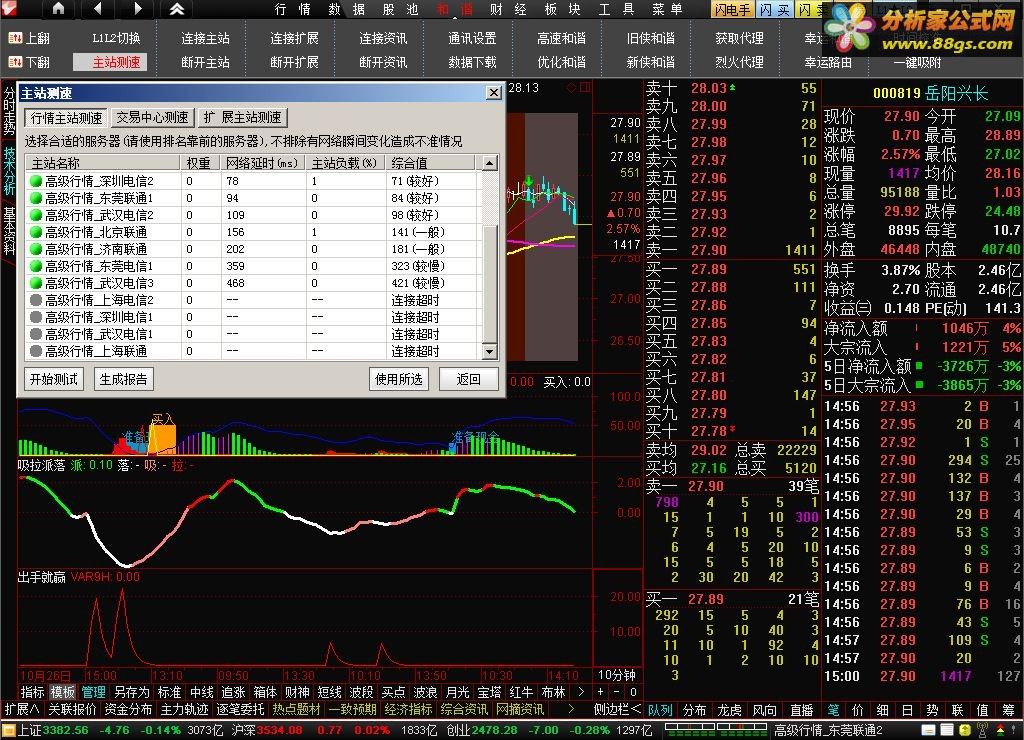This screenshot has width=1024, height=740.
Task: Click the 生成报告 button
Action: point(123,379)
